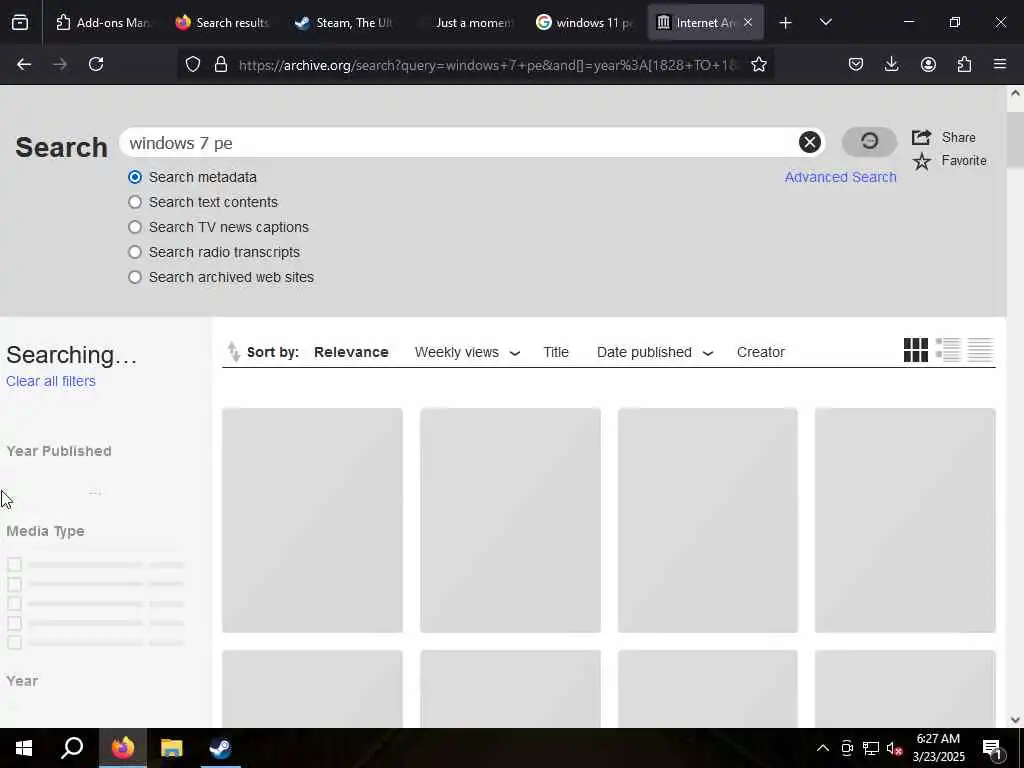Screen dimensions: 1024x768
Task: Select Search TV news captions option
Action: point(135,227)
